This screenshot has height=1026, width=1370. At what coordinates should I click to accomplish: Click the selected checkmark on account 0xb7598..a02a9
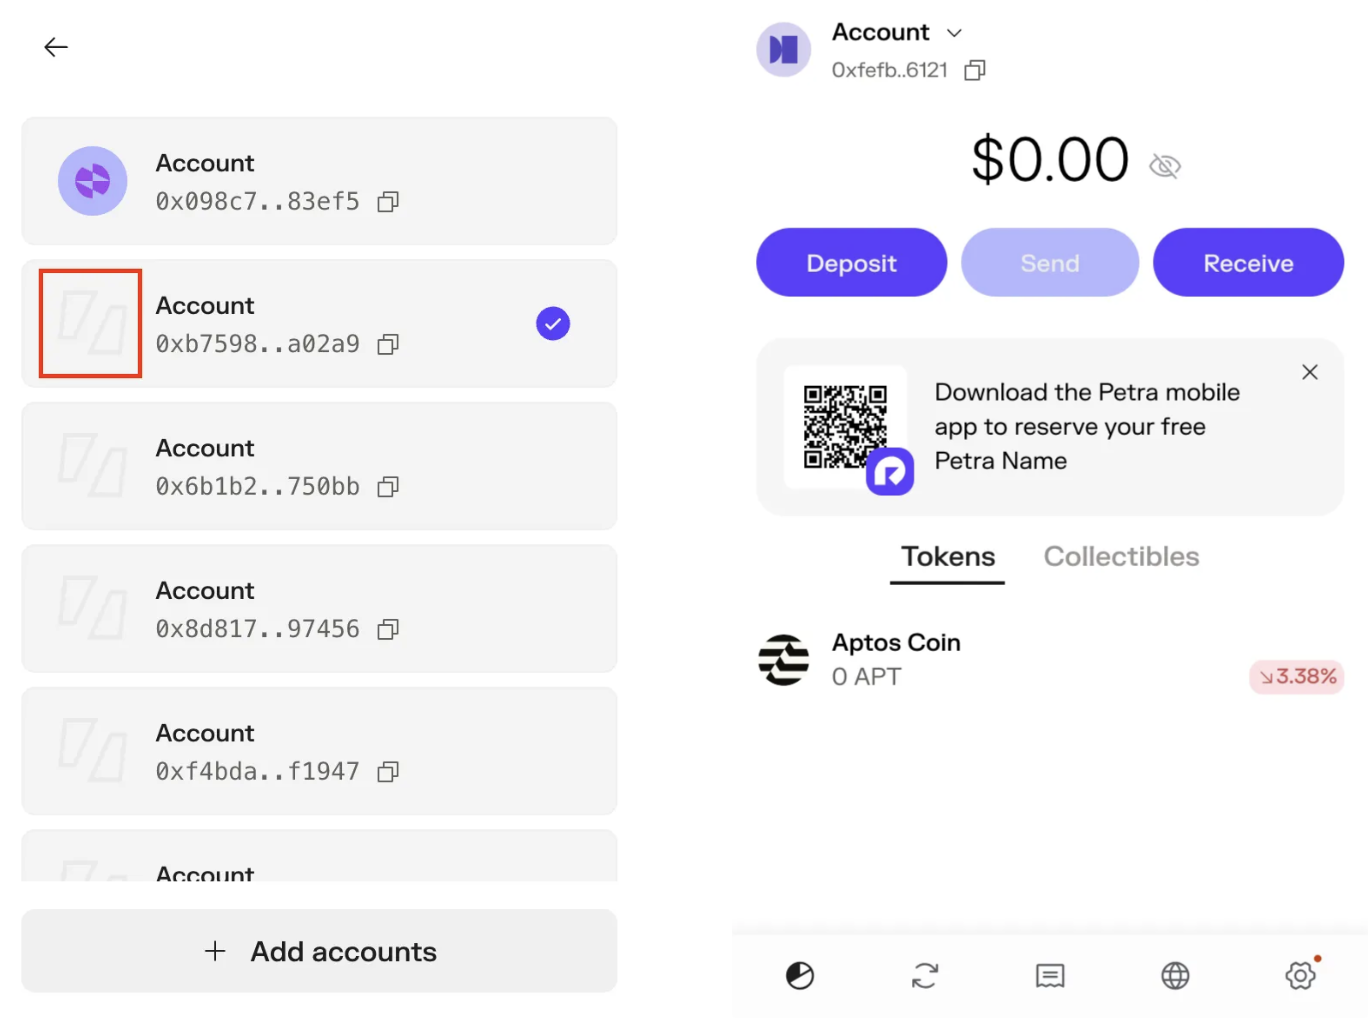553,323
